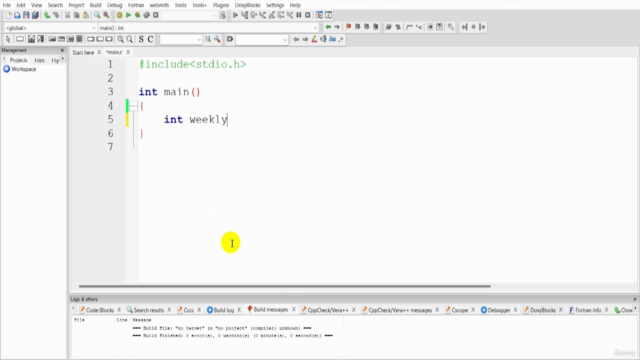Open the Edit menu

(21, 5)
